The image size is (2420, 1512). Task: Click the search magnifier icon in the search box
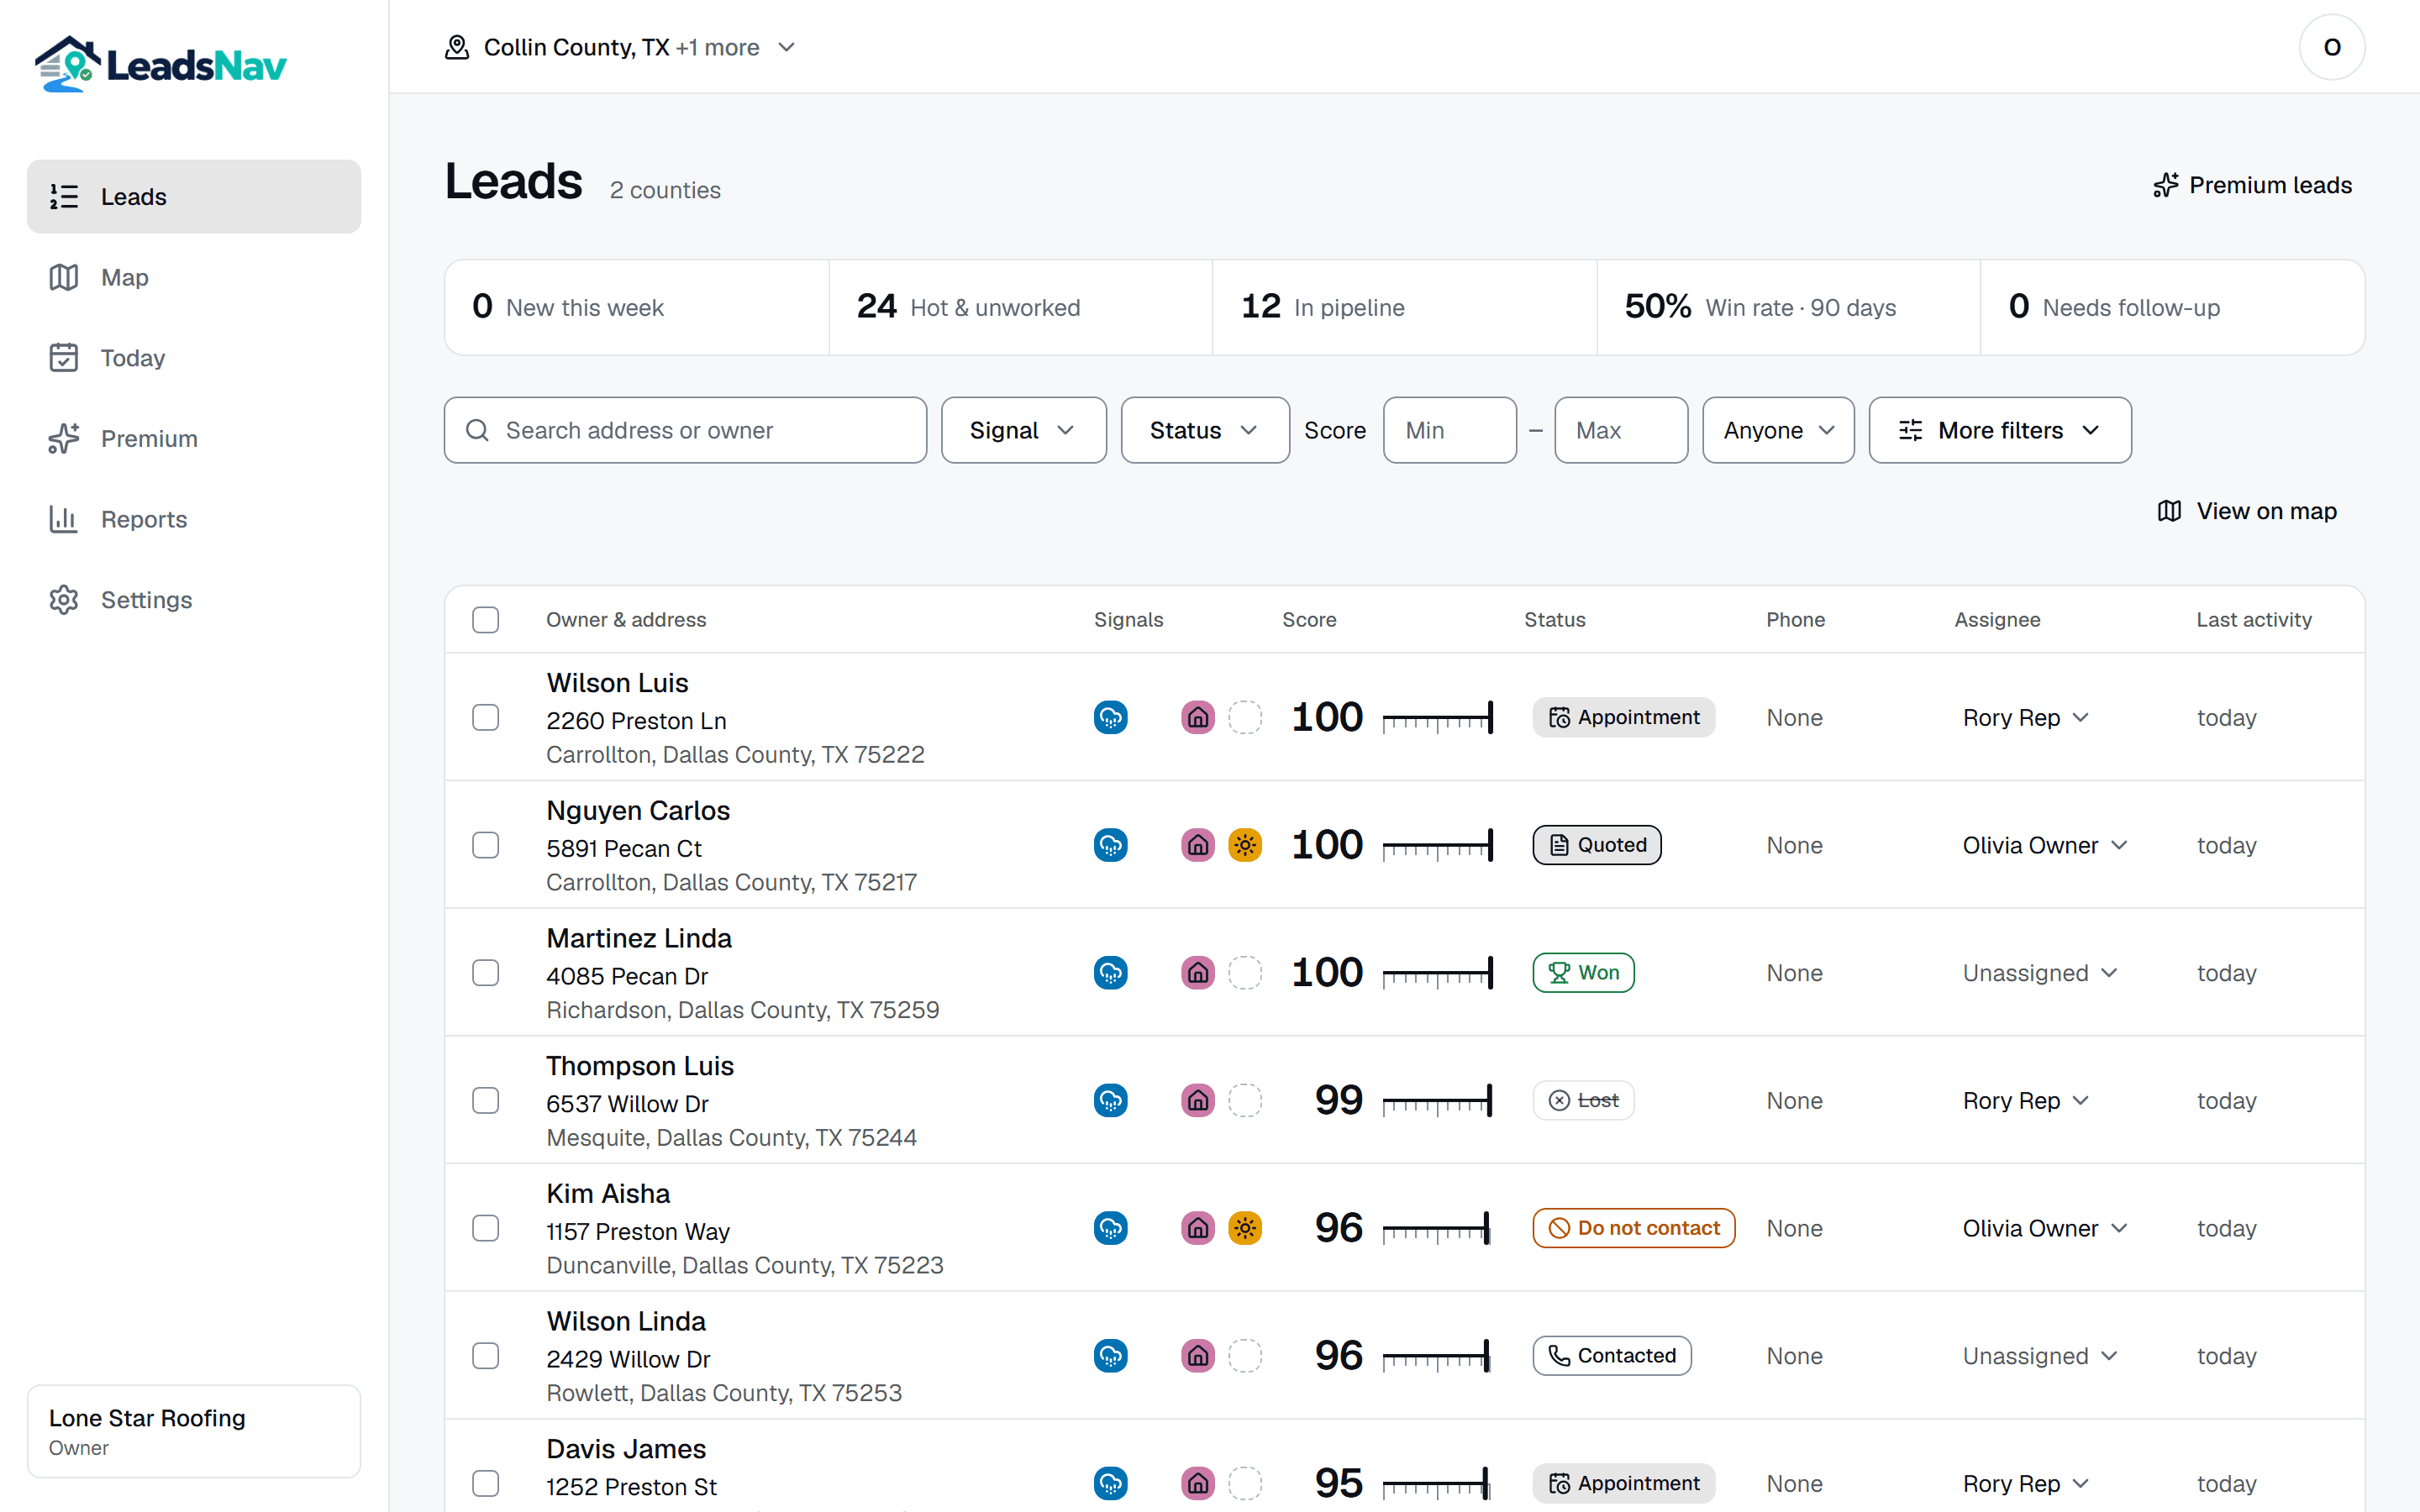tap(478, 430)
